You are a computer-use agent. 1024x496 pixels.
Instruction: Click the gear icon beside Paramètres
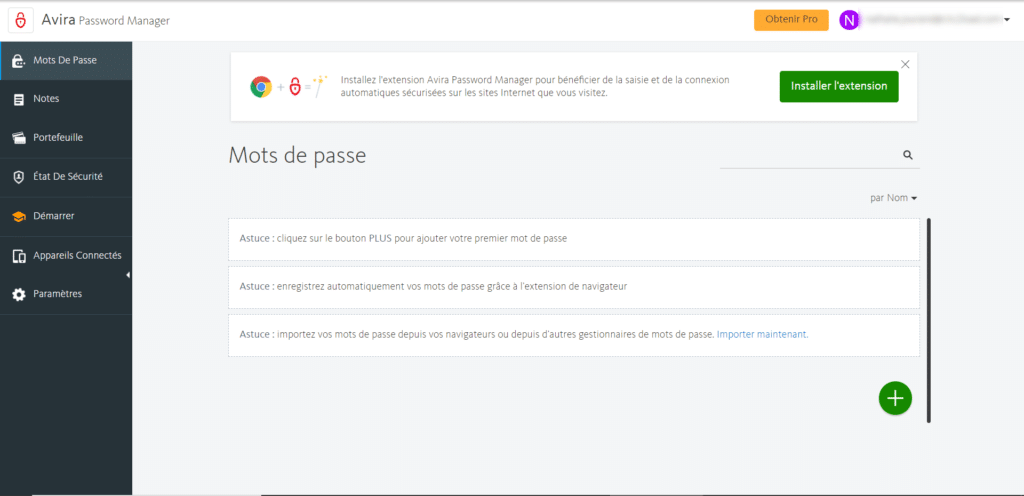(19, 295)
